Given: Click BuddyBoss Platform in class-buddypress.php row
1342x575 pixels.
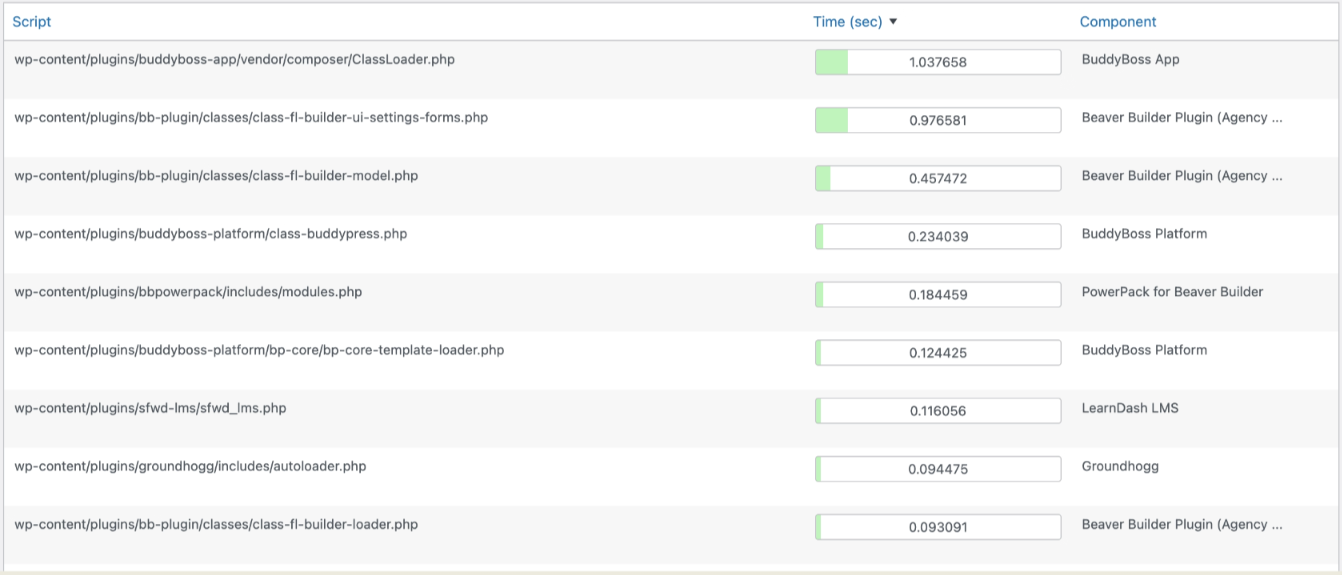Looking at the screenshot, I should point(1144,234).
